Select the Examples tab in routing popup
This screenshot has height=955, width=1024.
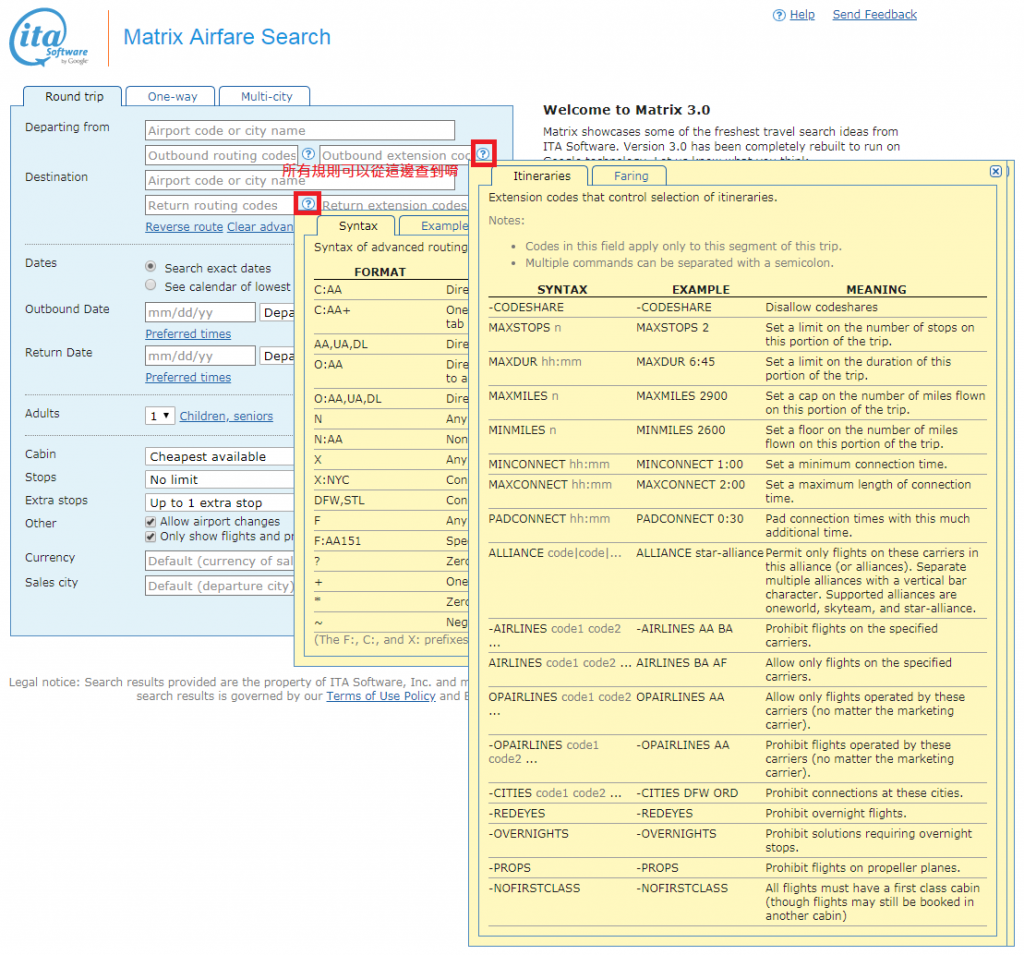pyautogui.click(x=435, y=226)
